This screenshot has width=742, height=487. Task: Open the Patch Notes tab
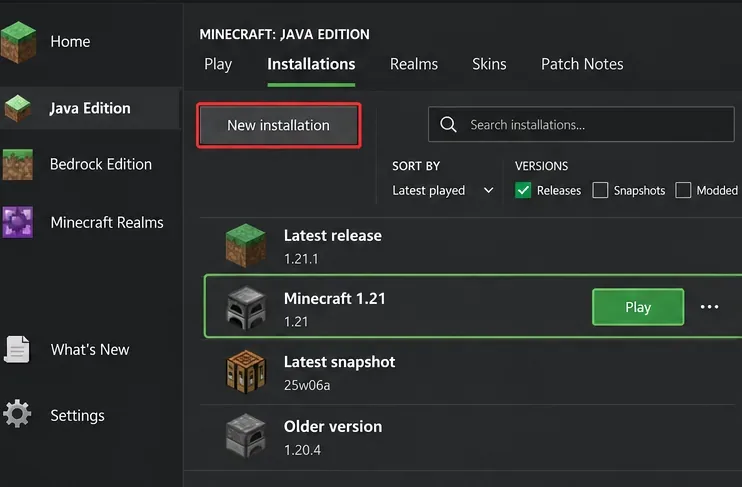point(582,64)
